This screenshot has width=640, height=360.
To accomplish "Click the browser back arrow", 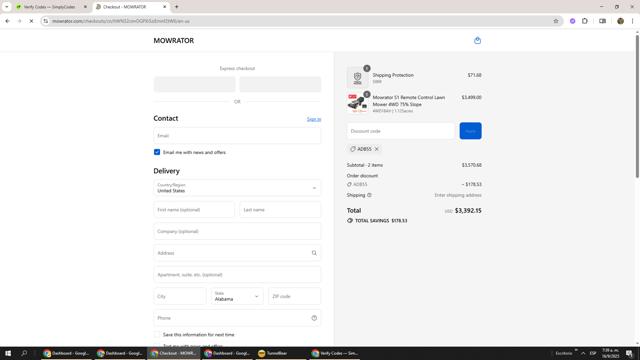I will pyautogui.click(x=7, y=21).
